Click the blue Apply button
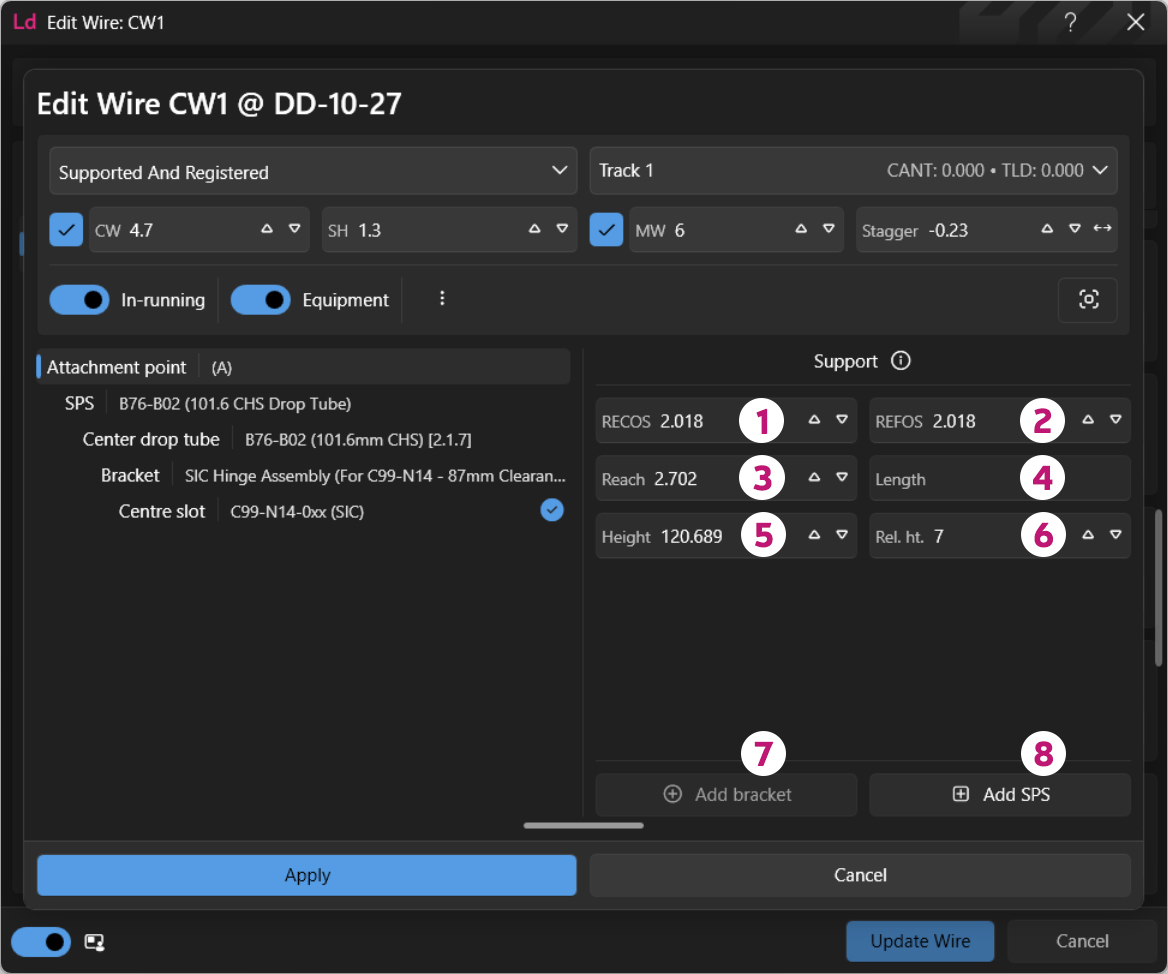This screenshot has width=1168, height=974. [307, 875]
